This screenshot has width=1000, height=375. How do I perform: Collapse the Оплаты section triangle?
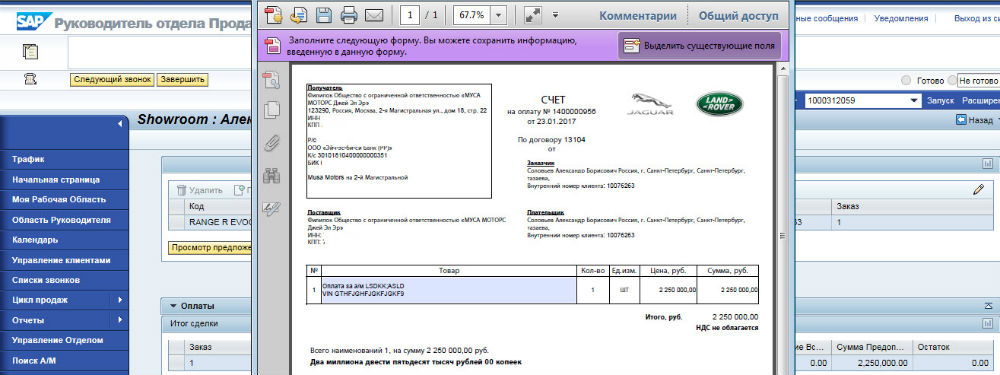173,306
